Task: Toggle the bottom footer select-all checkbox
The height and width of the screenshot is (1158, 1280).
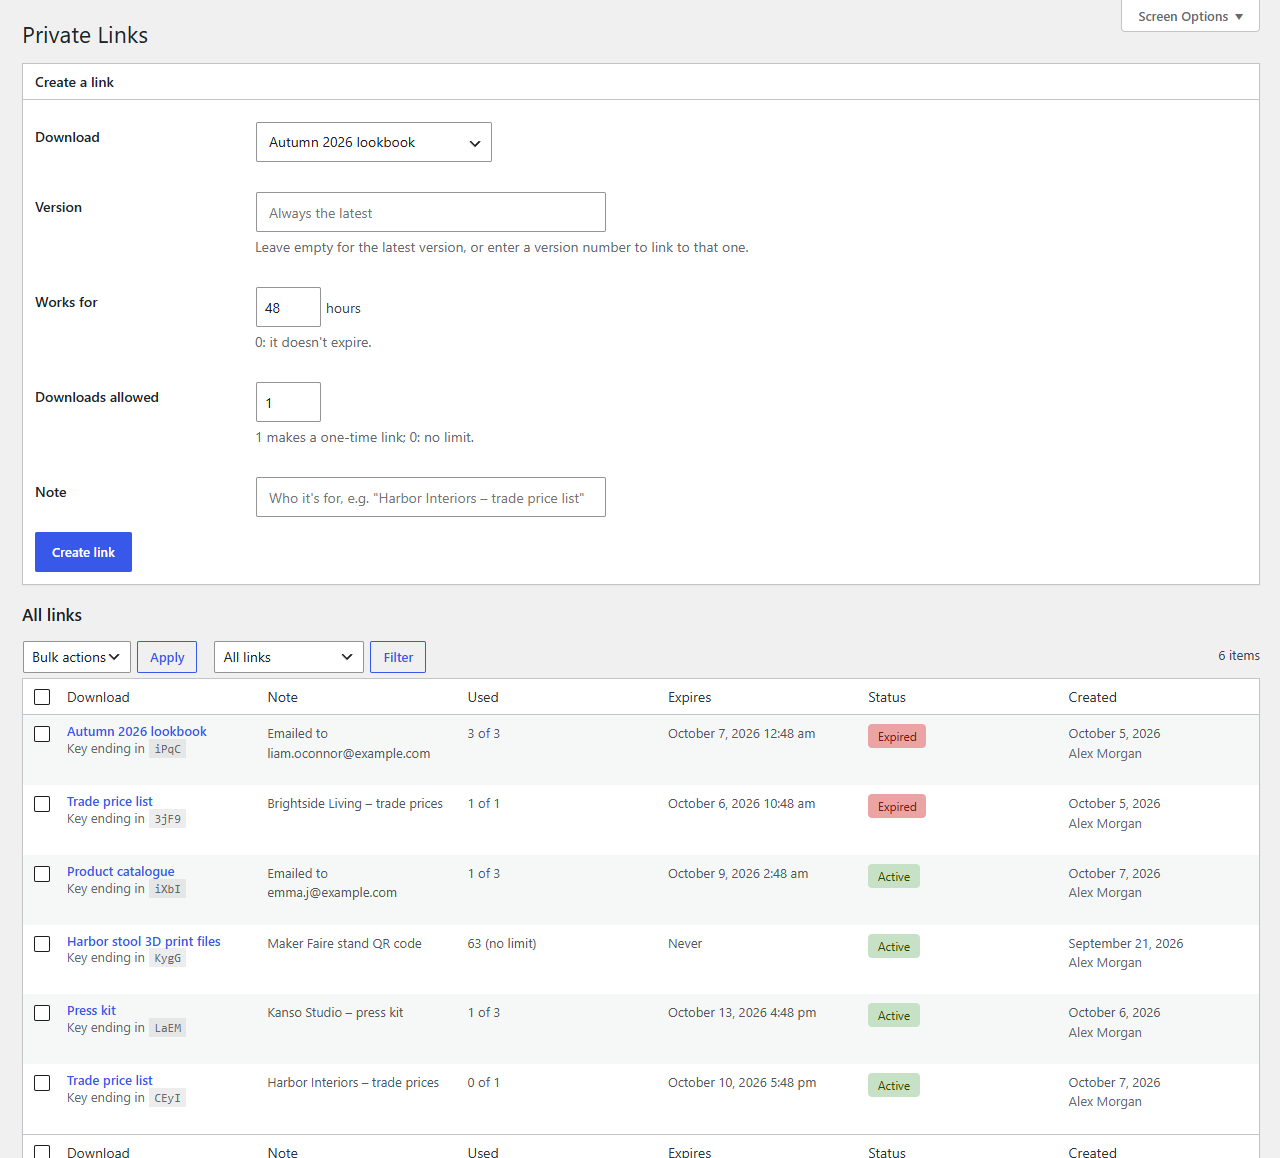Action: [42, 1152]
